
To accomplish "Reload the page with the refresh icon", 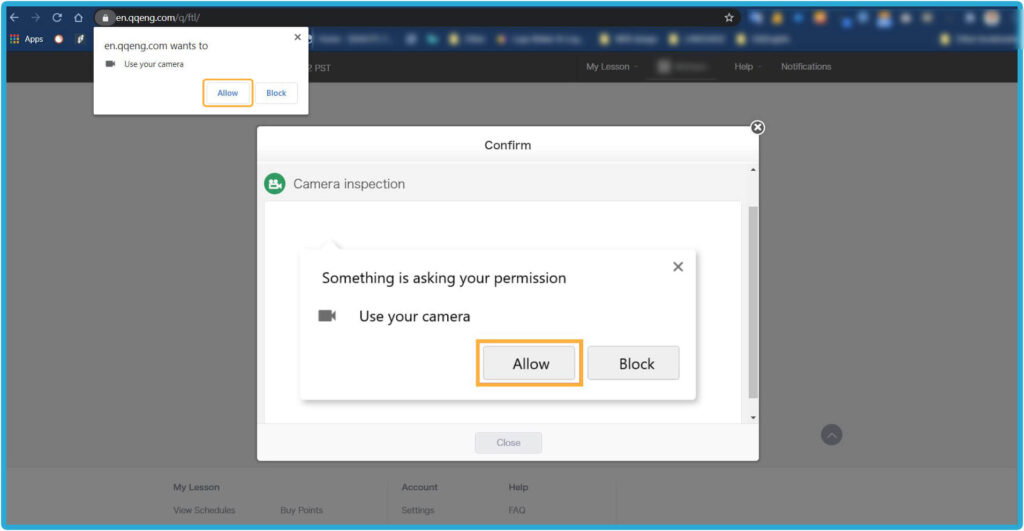I will (x=57, y=18).
